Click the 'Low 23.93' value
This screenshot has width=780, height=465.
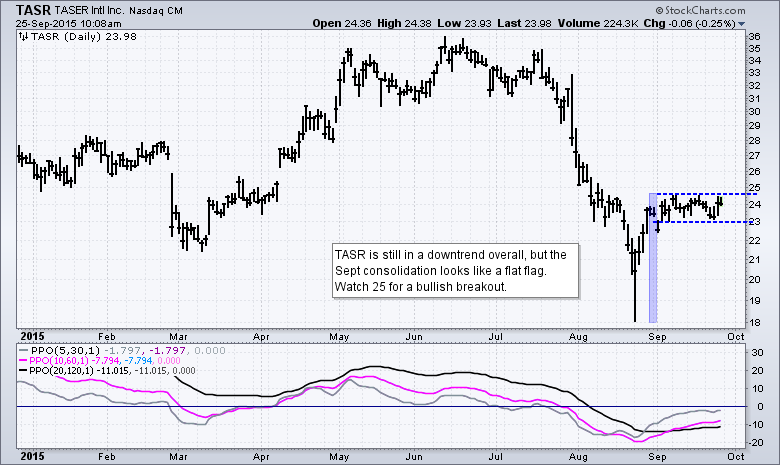(466, 23)
